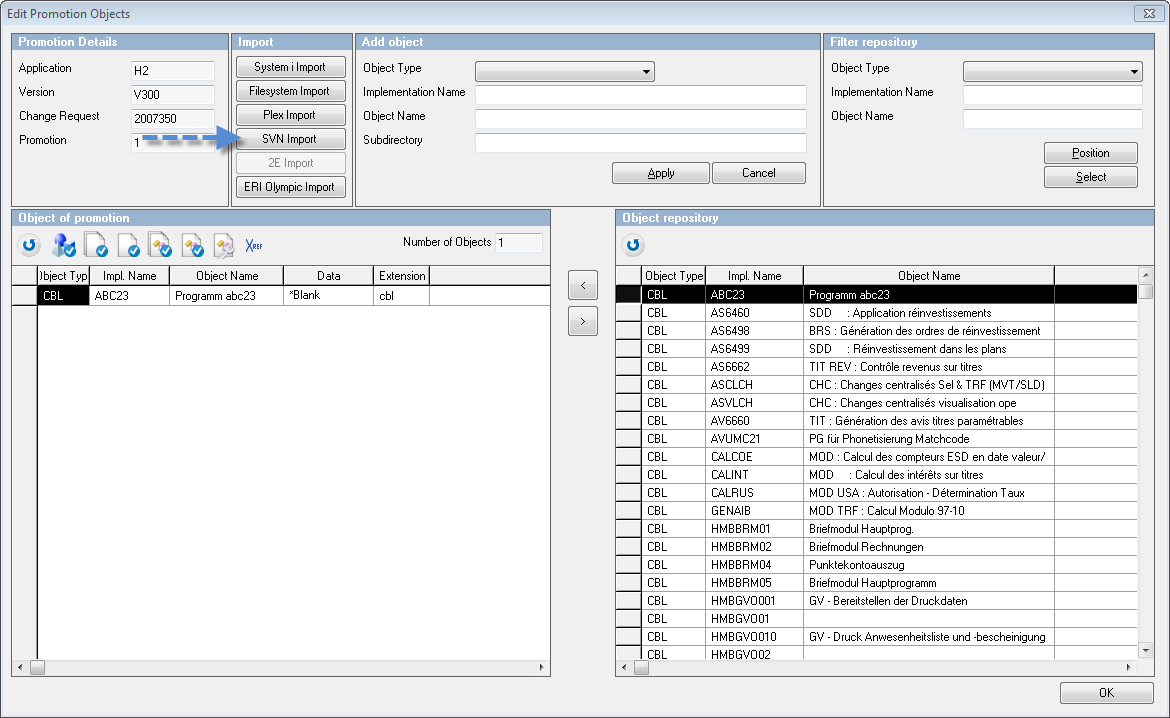
Task: Click ERI Olympic Import button
Action: click(290, 187)
